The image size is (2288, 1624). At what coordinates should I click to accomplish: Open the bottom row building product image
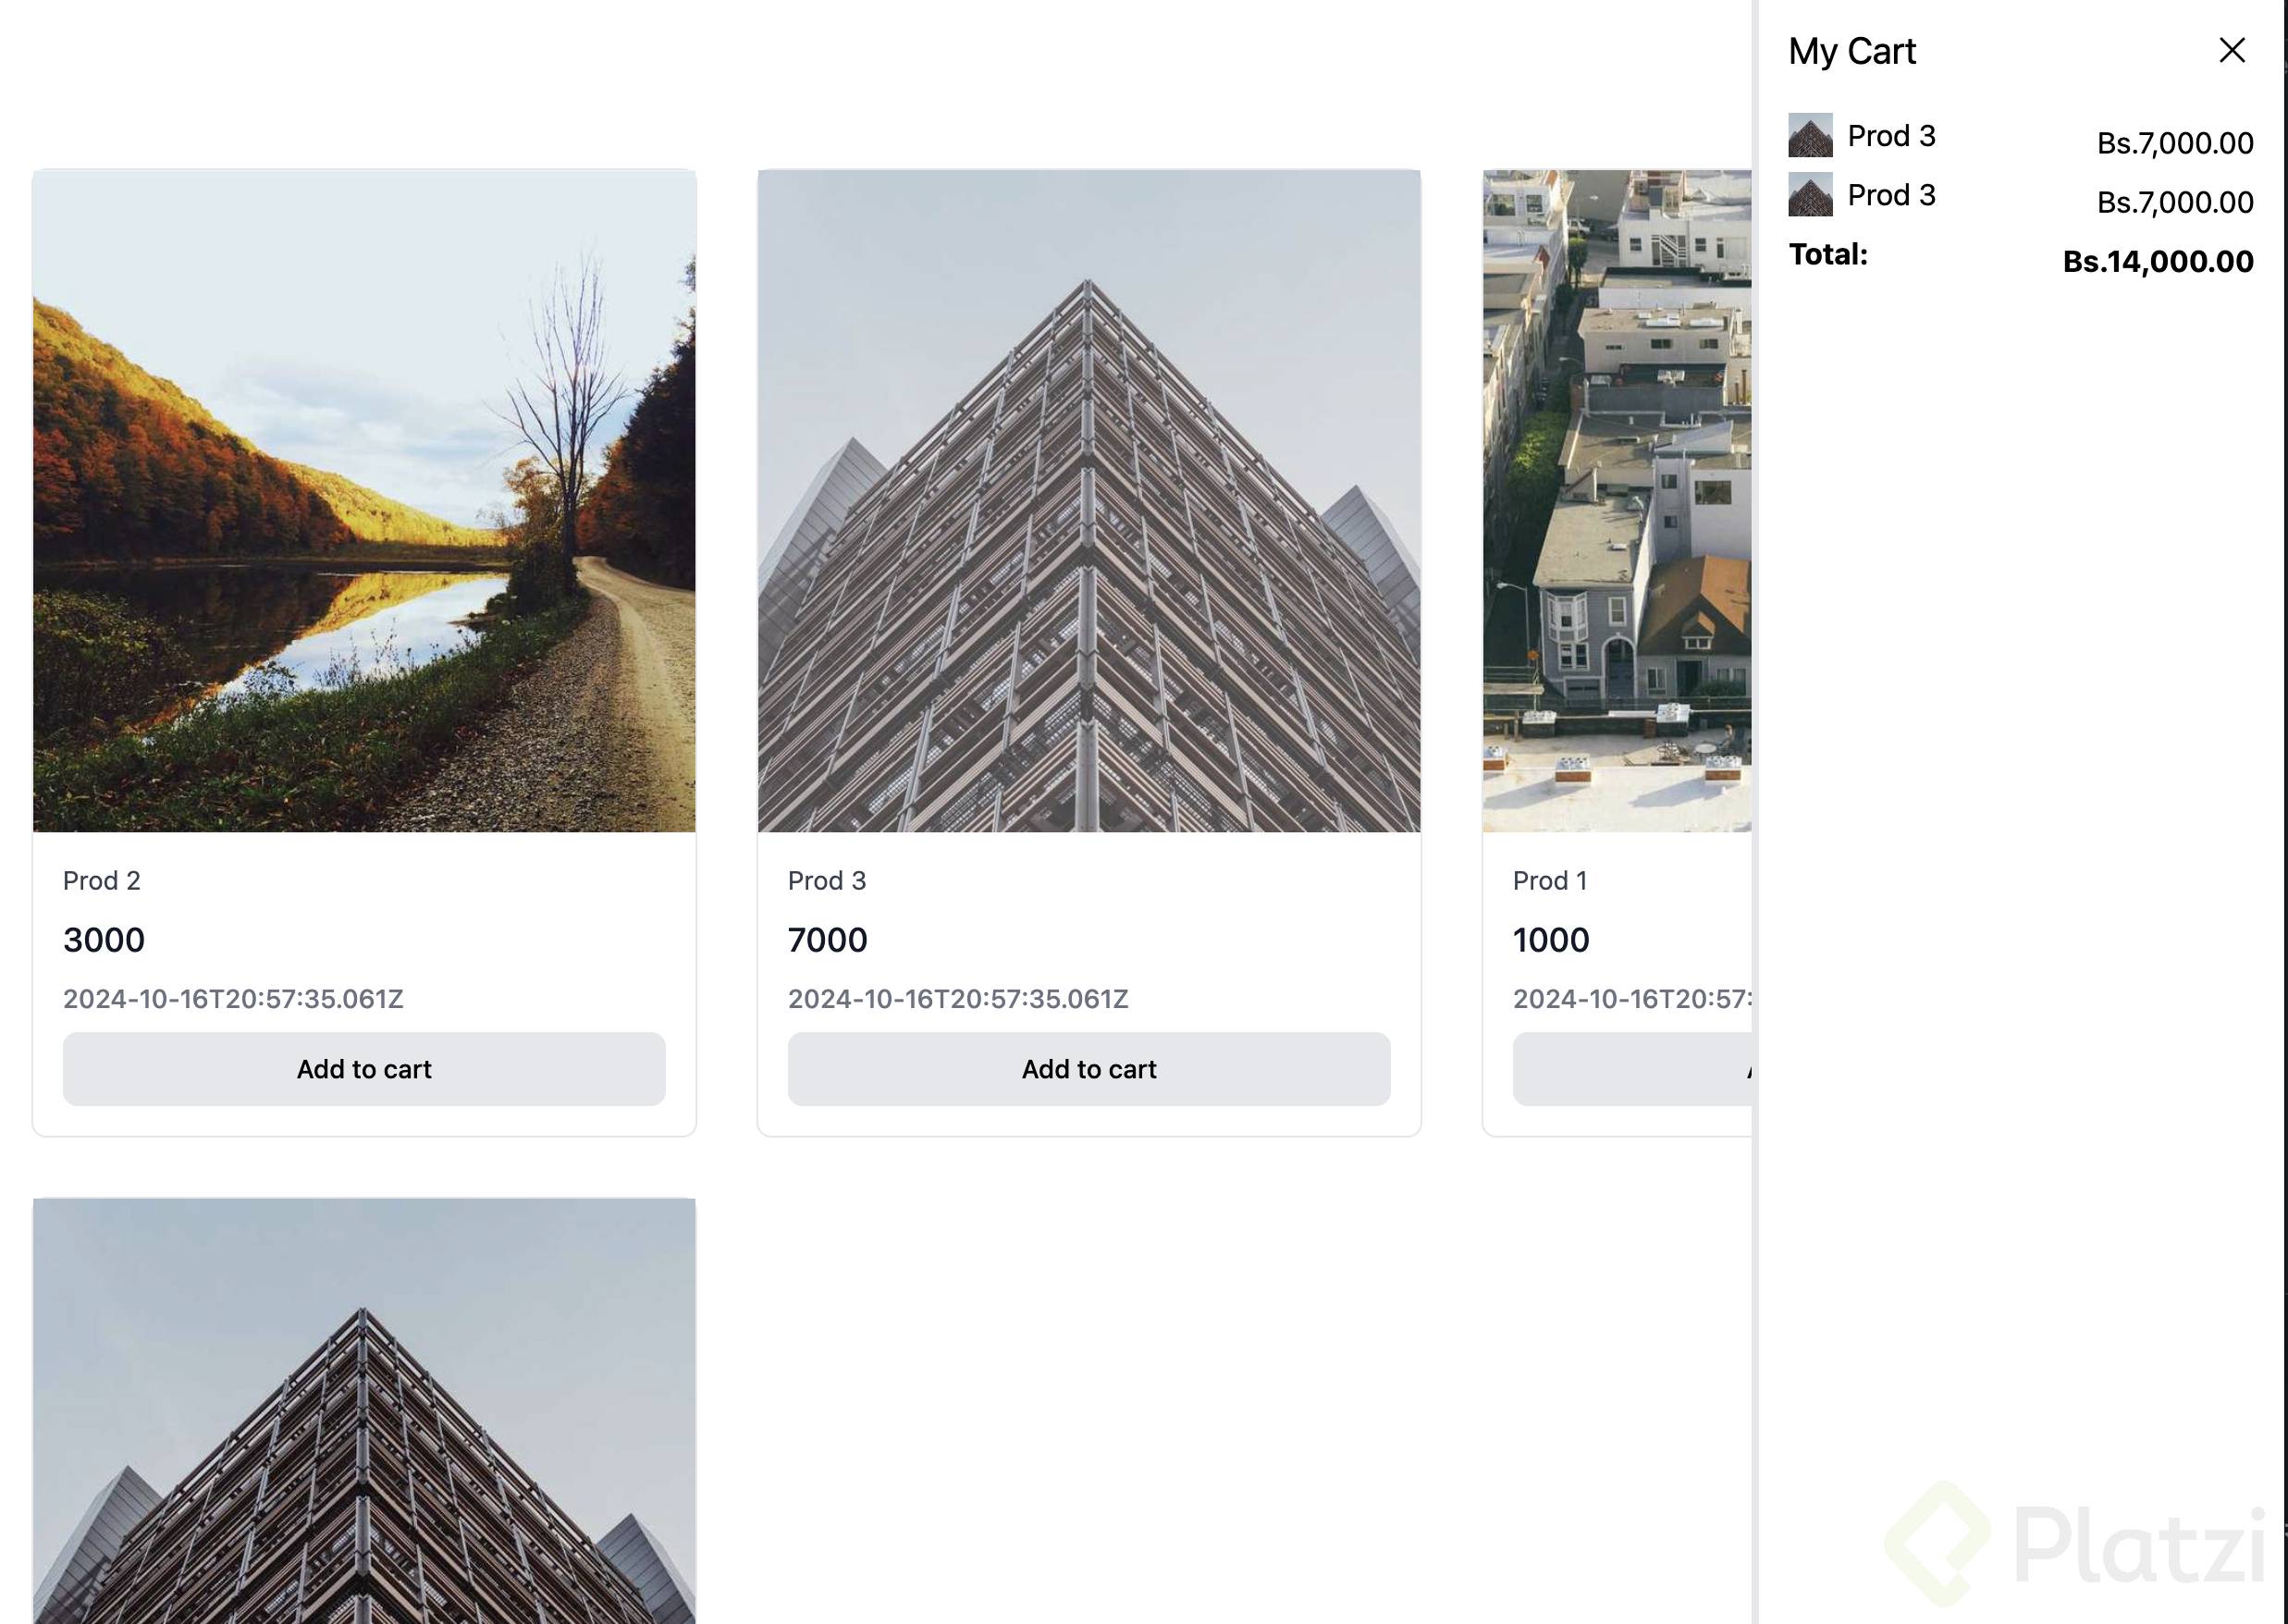click(364, 1411)
